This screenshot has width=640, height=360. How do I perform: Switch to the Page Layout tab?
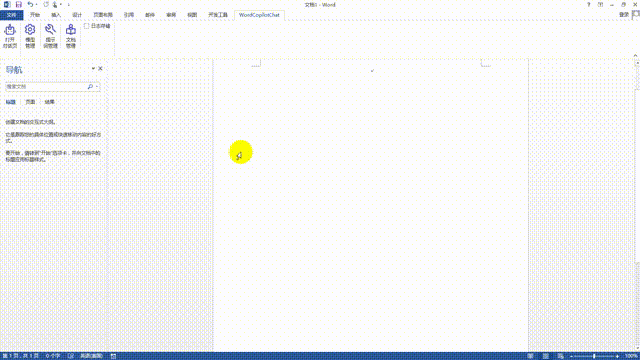[103, 15]
